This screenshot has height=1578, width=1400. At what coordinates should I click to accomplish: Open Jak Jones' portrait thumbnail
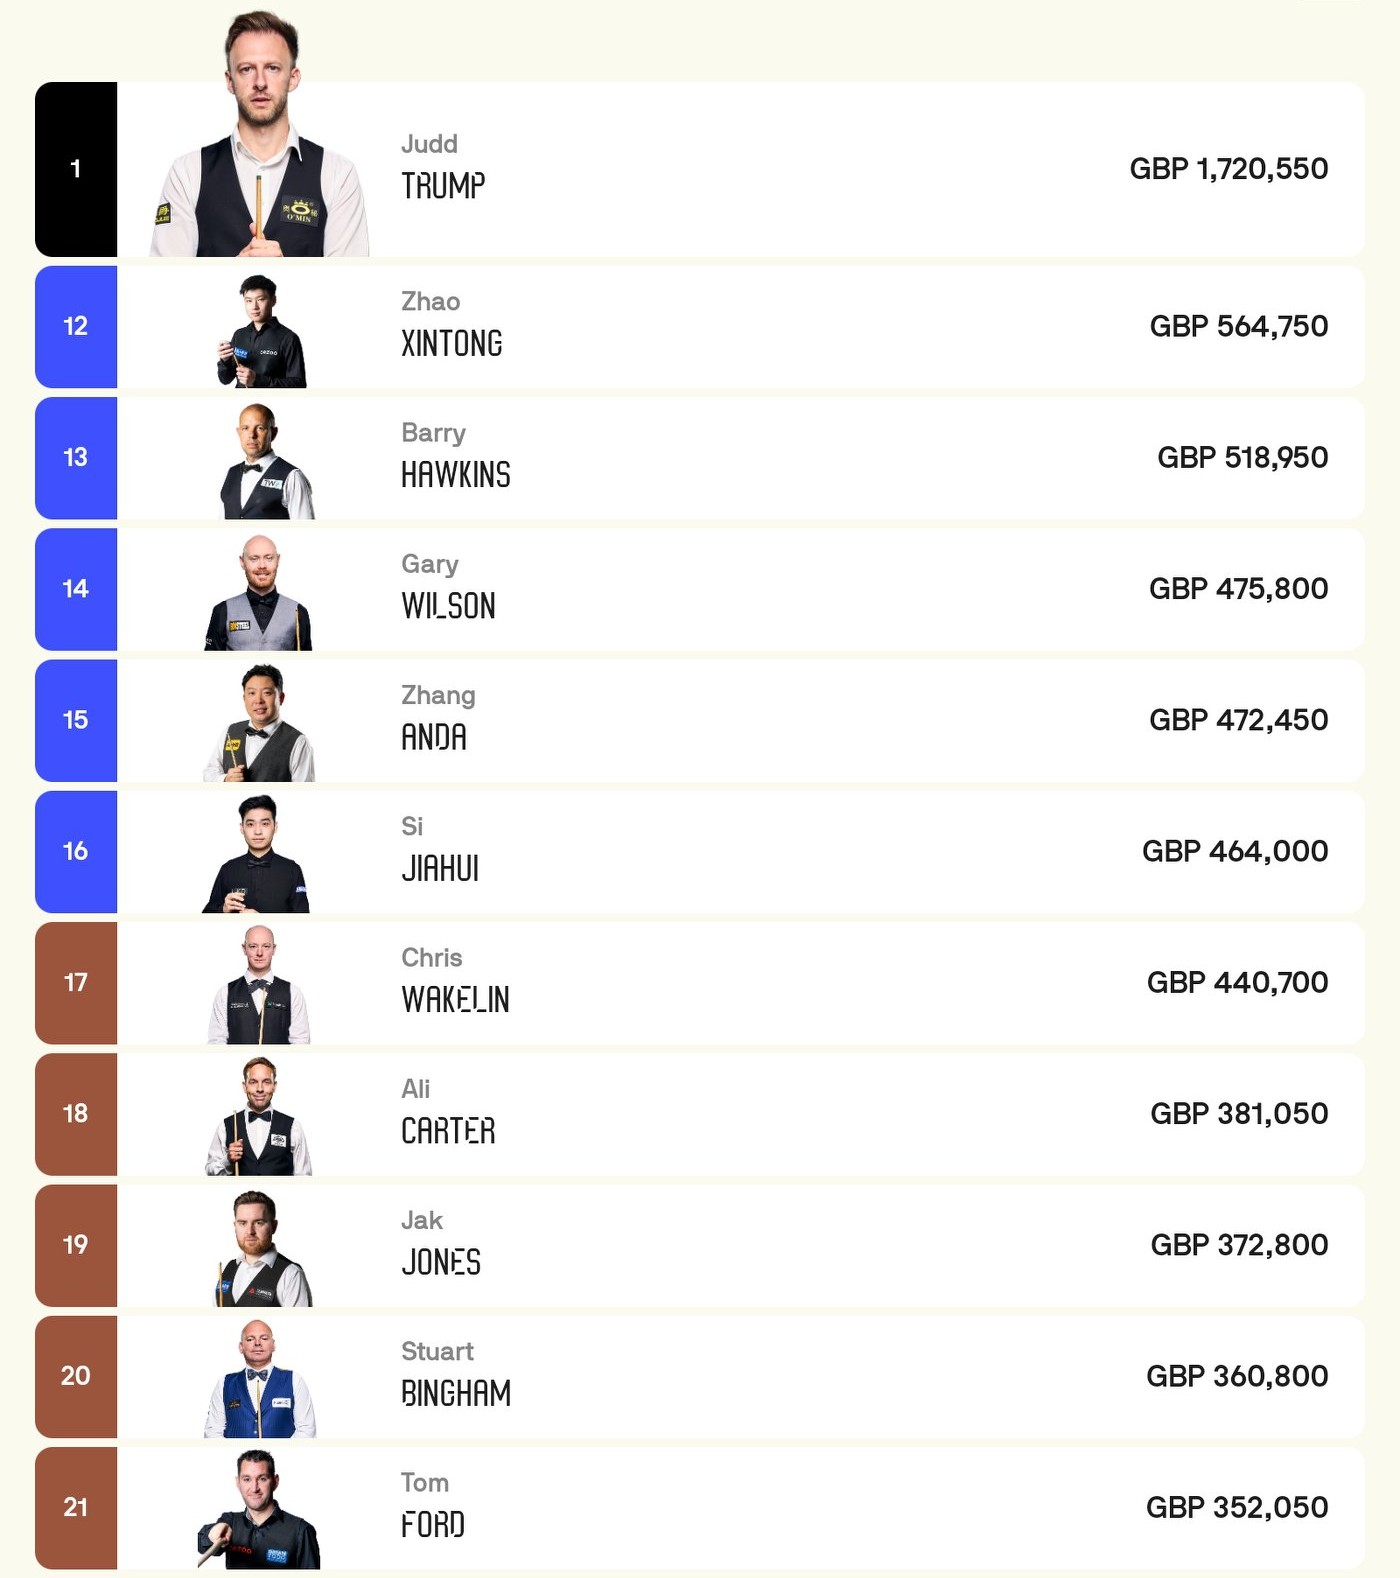click(x=262, y=1249)
